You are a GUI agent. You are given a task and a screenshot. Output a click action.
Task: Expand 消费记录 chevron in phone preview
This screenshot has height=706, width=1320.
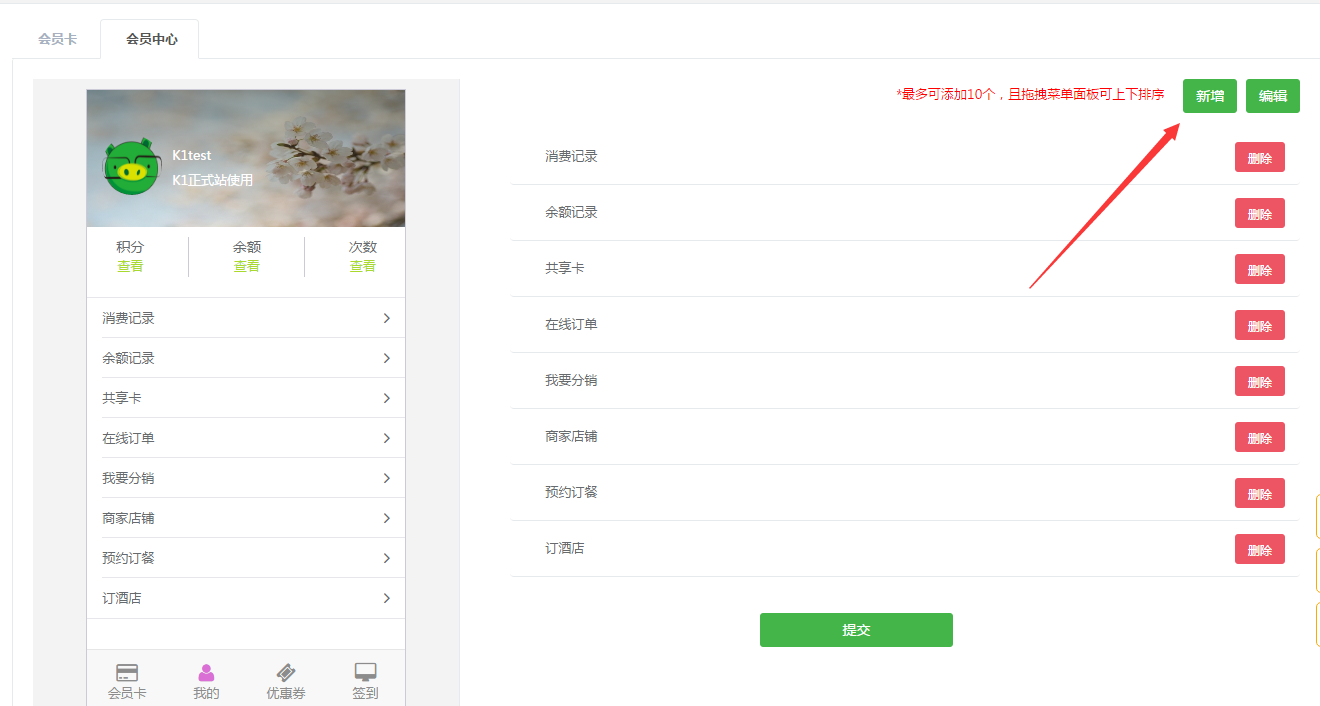point(387,318)
